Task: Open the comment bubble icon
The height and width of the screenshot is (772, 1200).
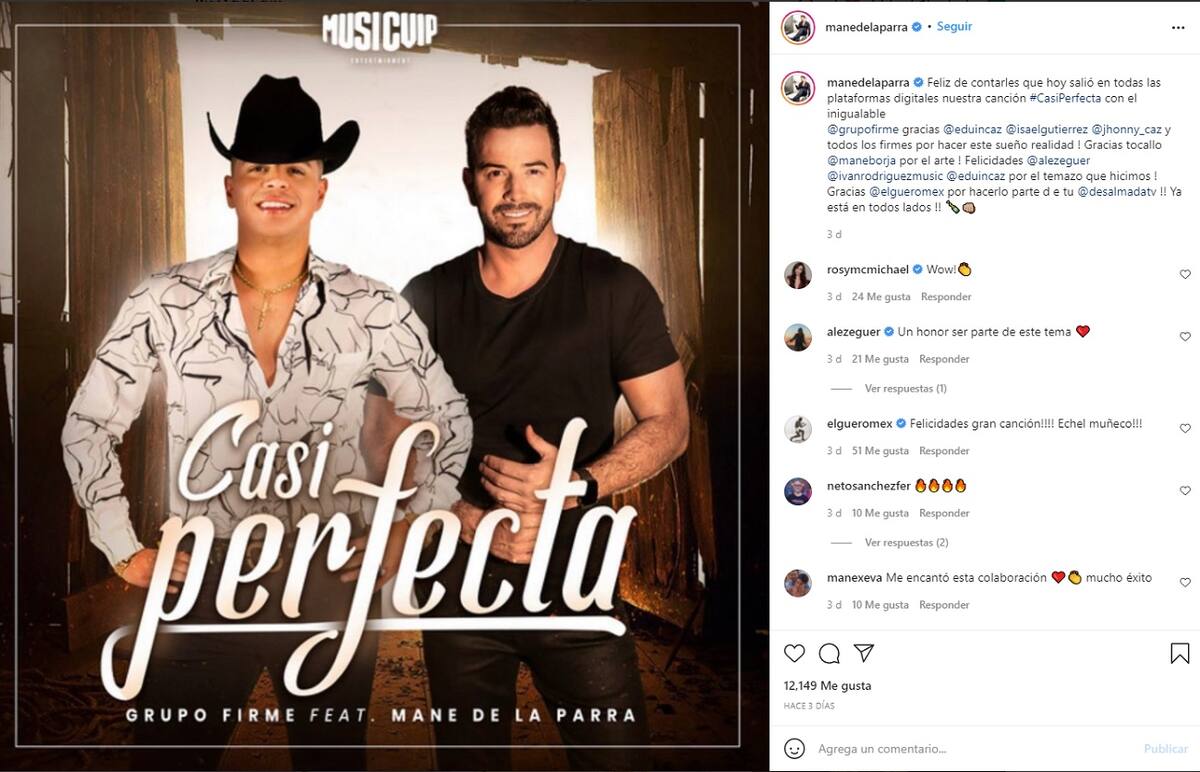Action: 829,653
